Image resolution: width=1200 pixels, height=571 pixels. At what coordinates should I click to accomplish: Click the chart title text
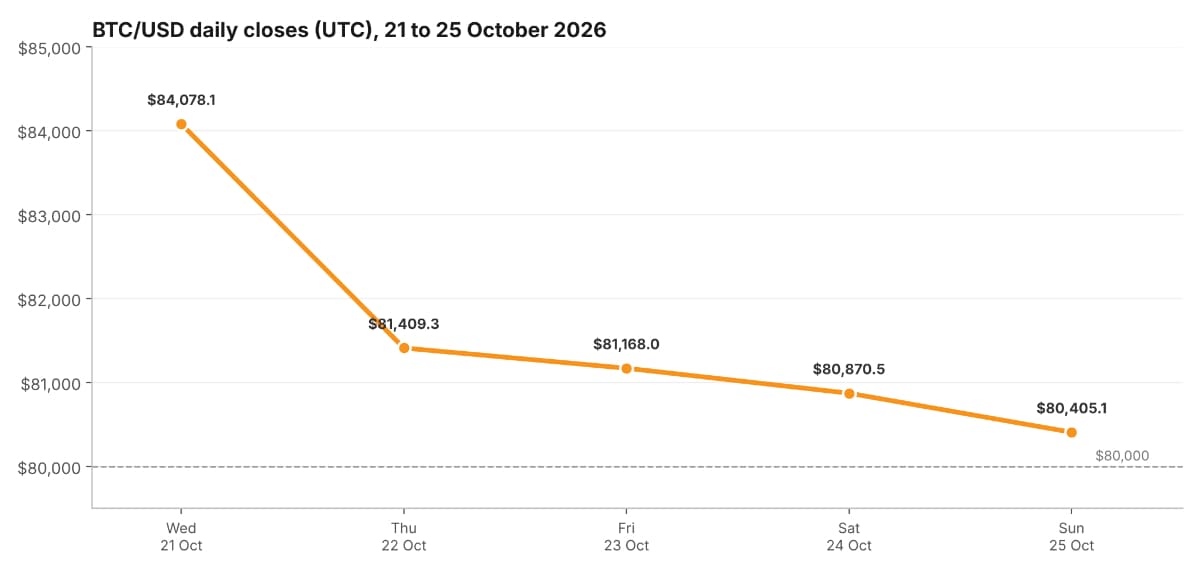tap(349, 30)
